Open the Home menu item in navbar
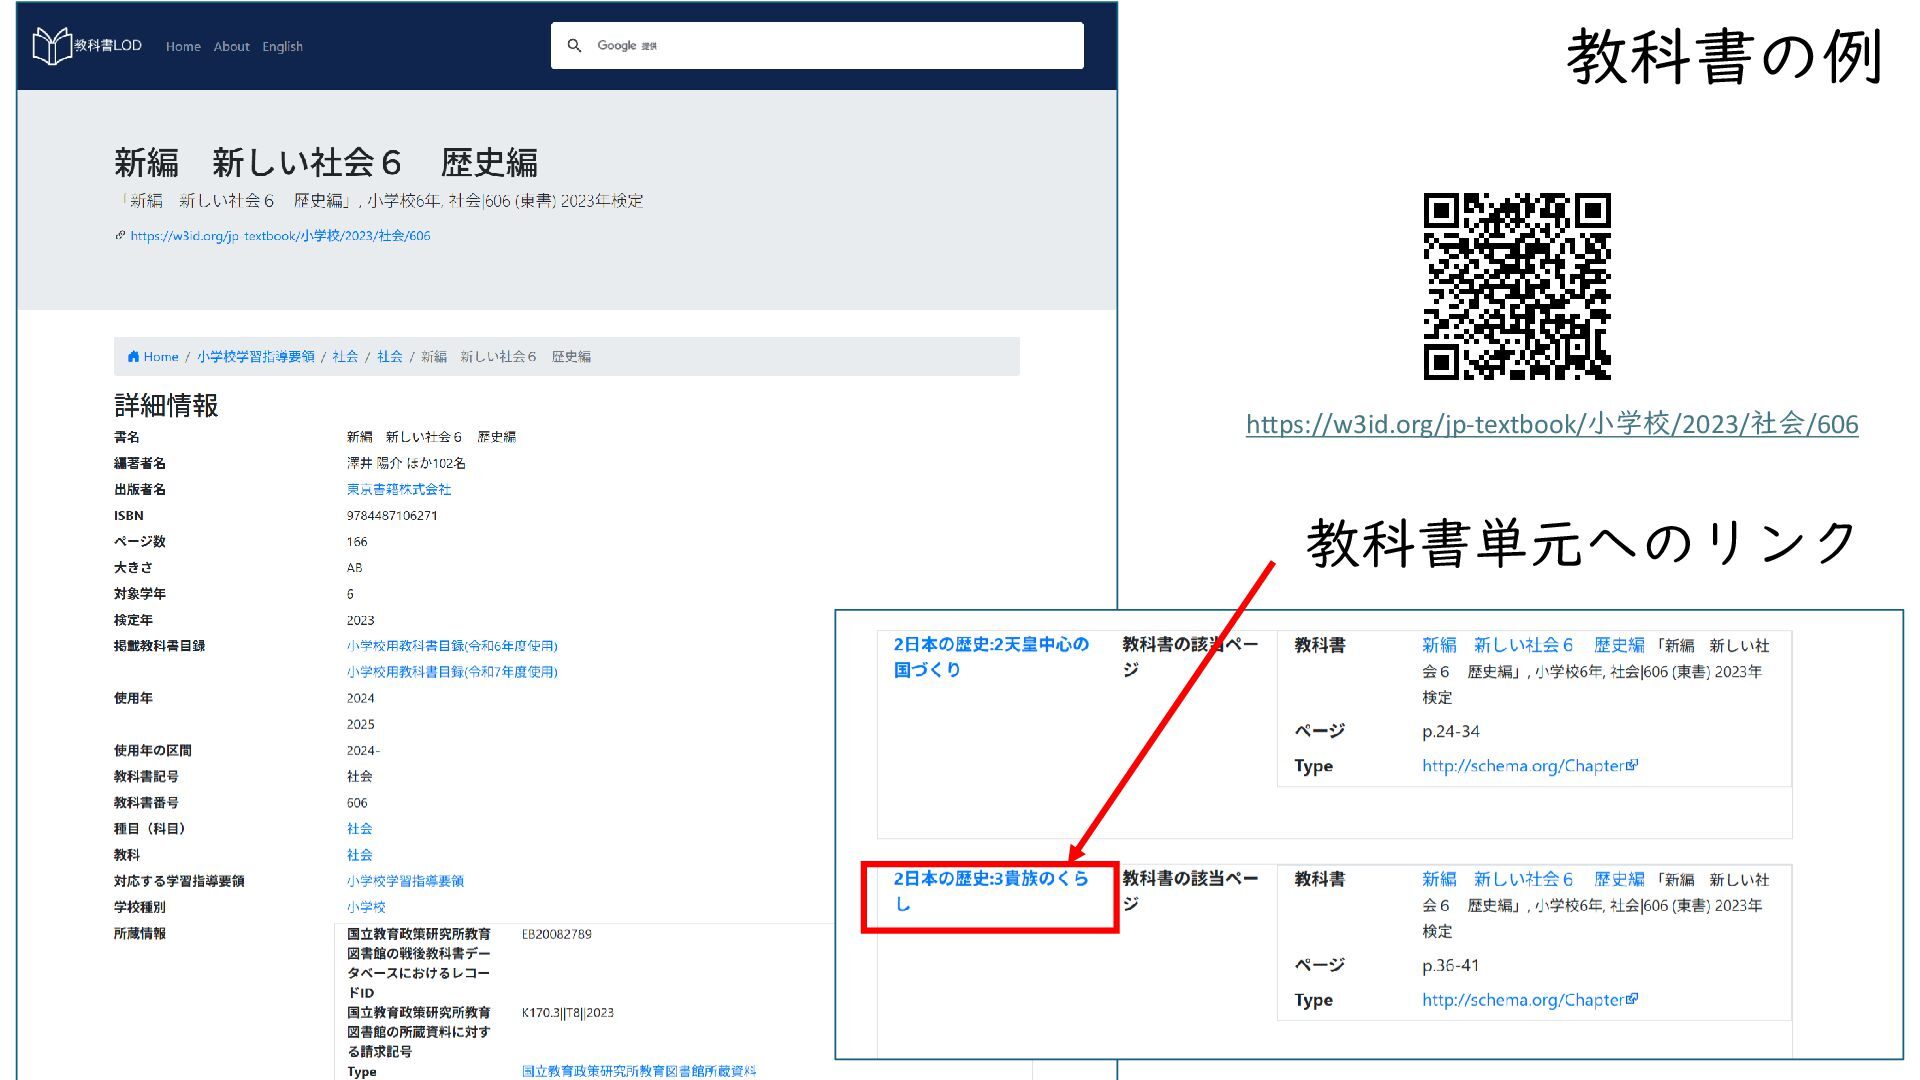The height and width of the screenshot is (1080, 1920). 183,47
